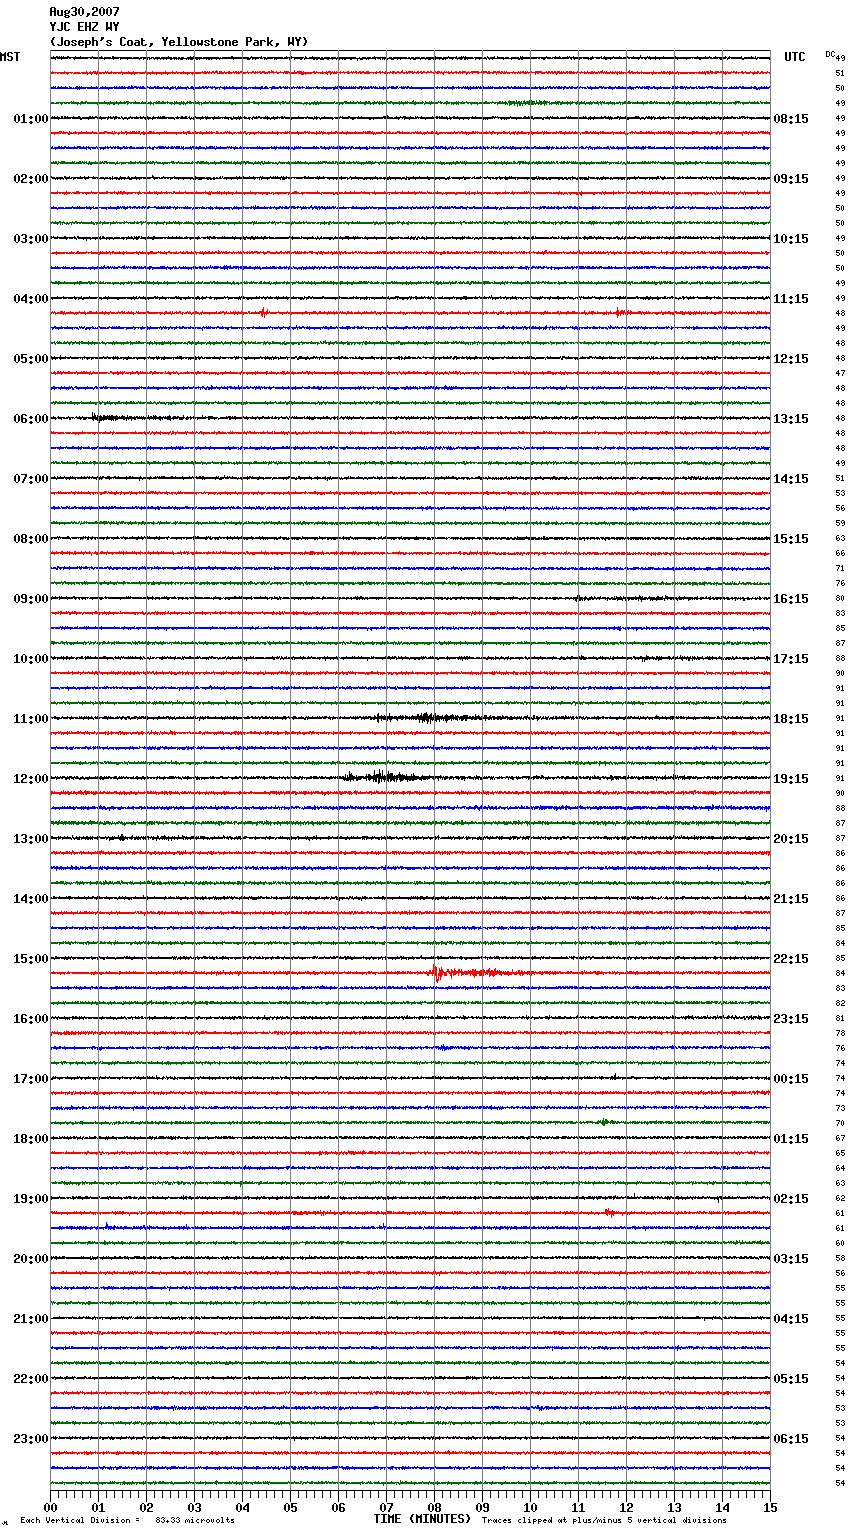
Task: Select the 07:00 MST time label
Action: pyautogui.click(x=31, y=479)
